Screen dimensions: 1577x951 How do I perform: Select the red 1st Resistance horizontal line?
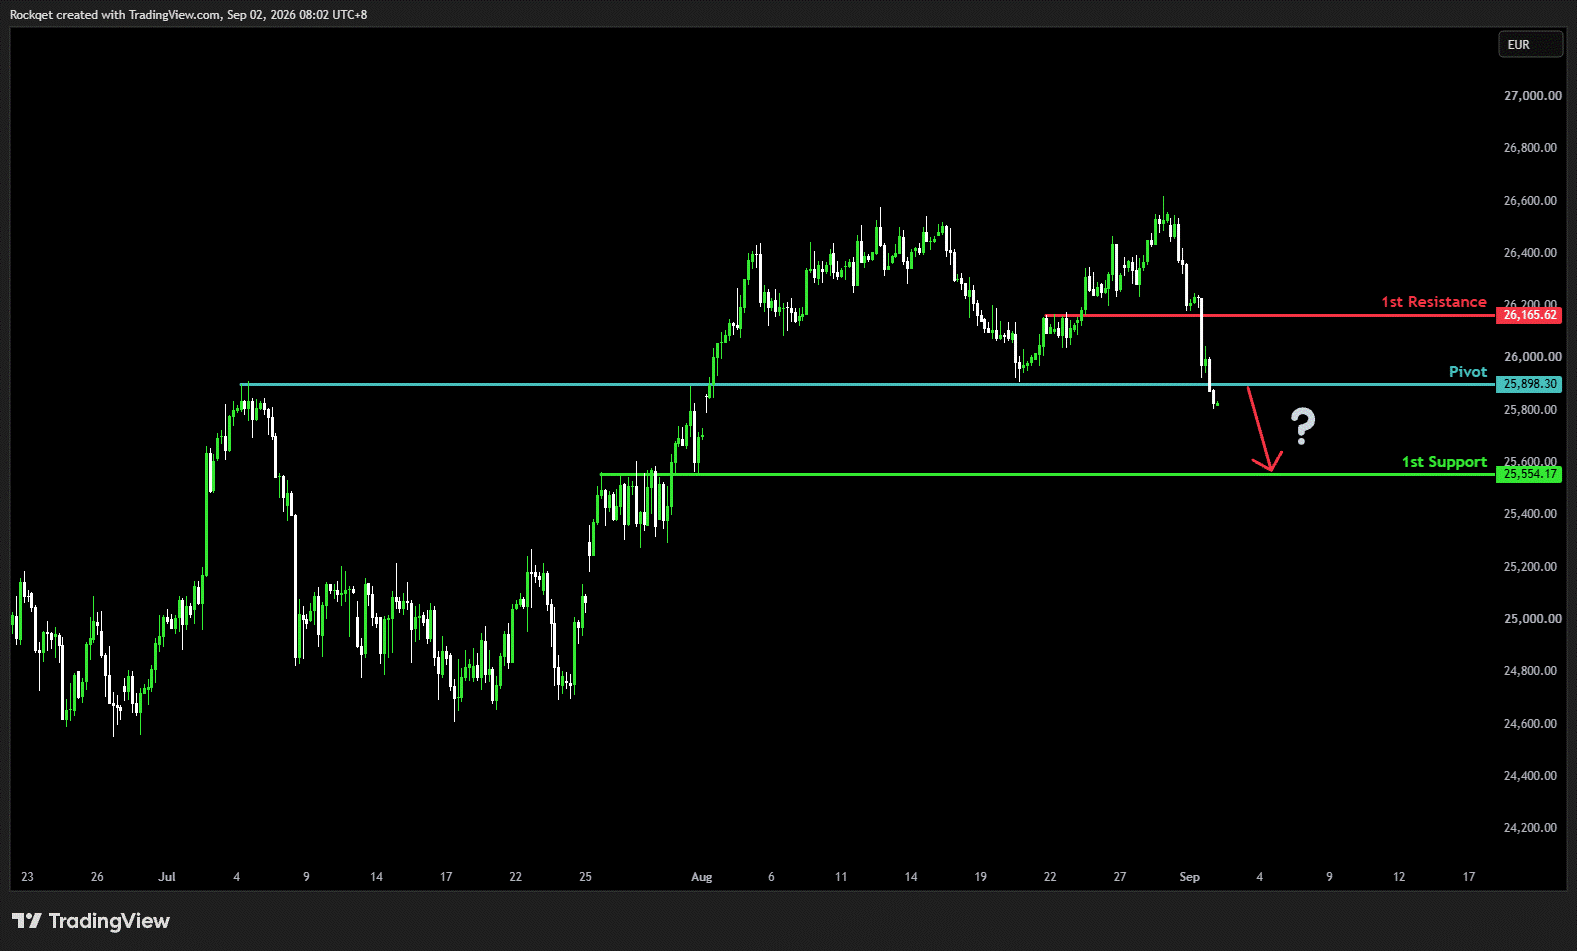tap(1270, 315)
